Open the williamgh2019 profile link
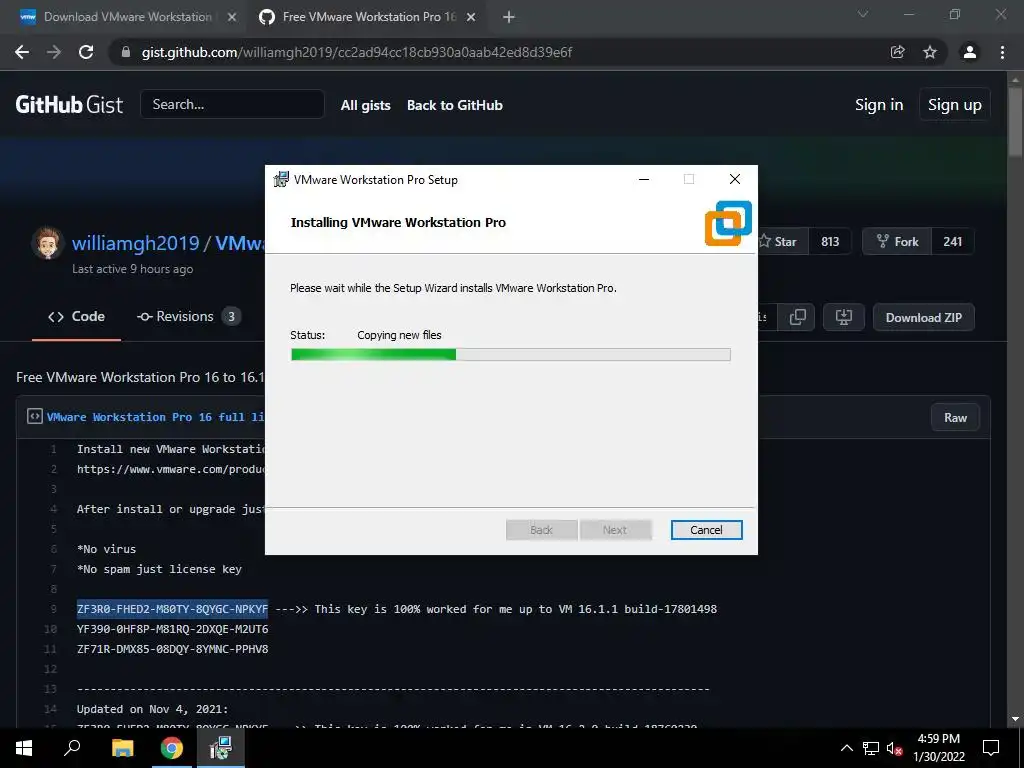The height and width of the screenshot is (768, 1024). 135,243
